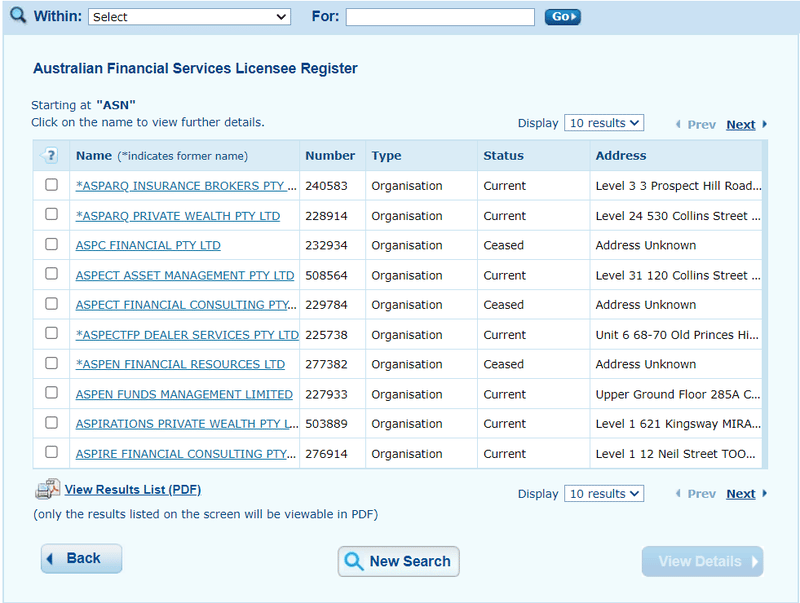This screenshot has height=603, width=800.
Task: Open ASPC FINANCIAL PTY LTD details
Action: pos(148,245)
